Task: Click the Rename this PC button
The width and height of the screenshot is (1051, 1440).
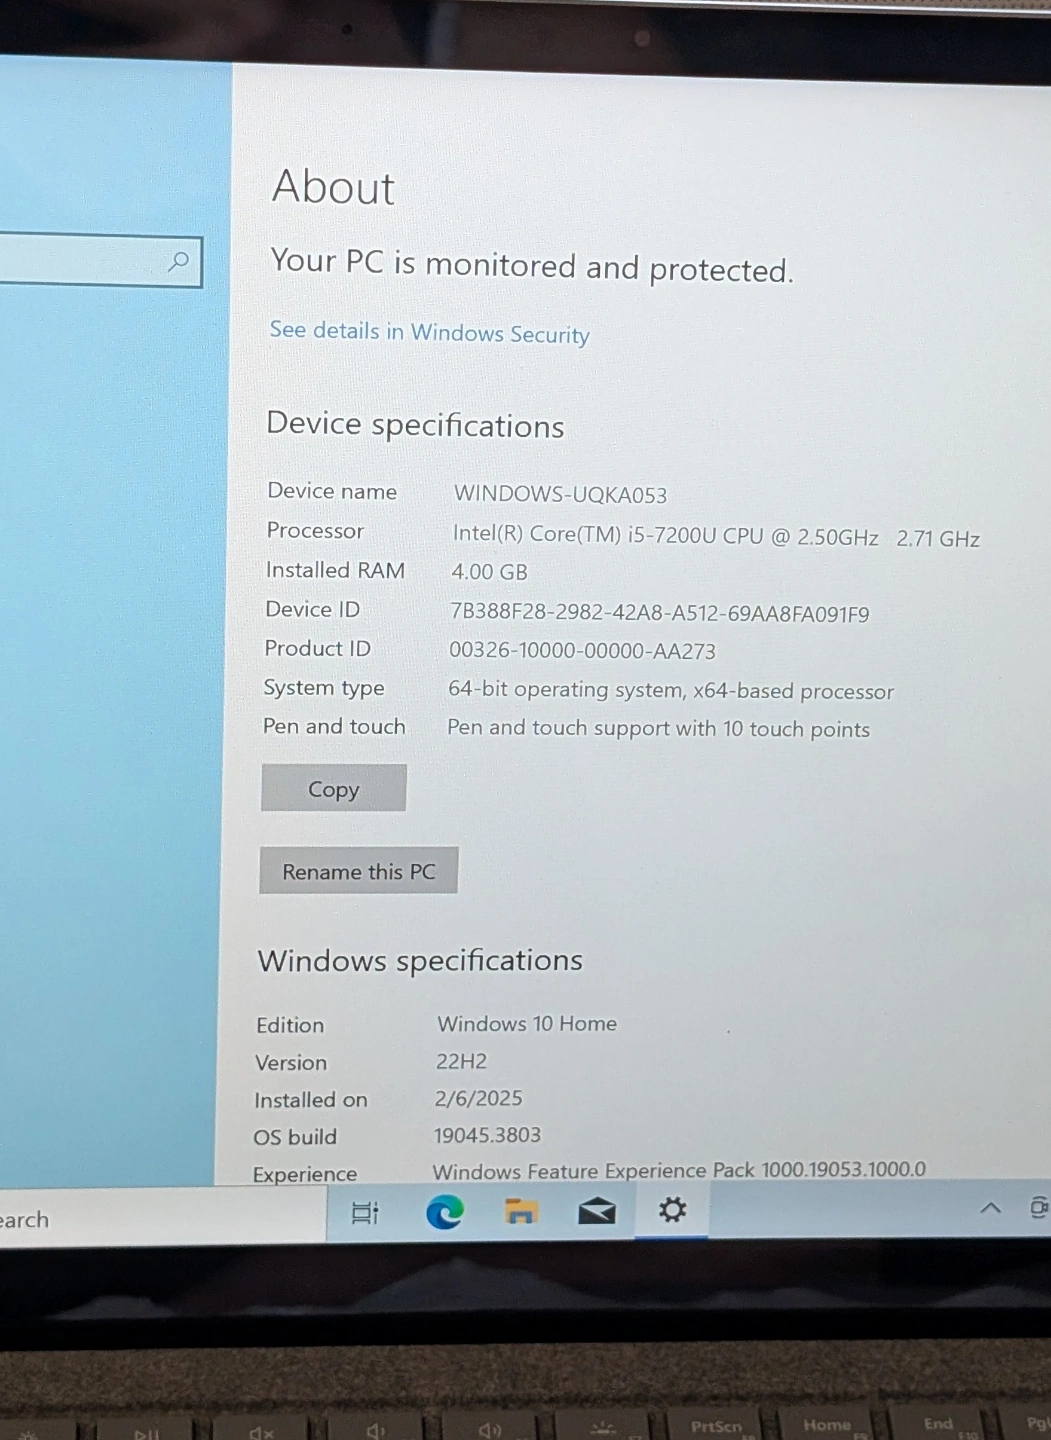Action: pyautogui.click(x=358, y=871)
